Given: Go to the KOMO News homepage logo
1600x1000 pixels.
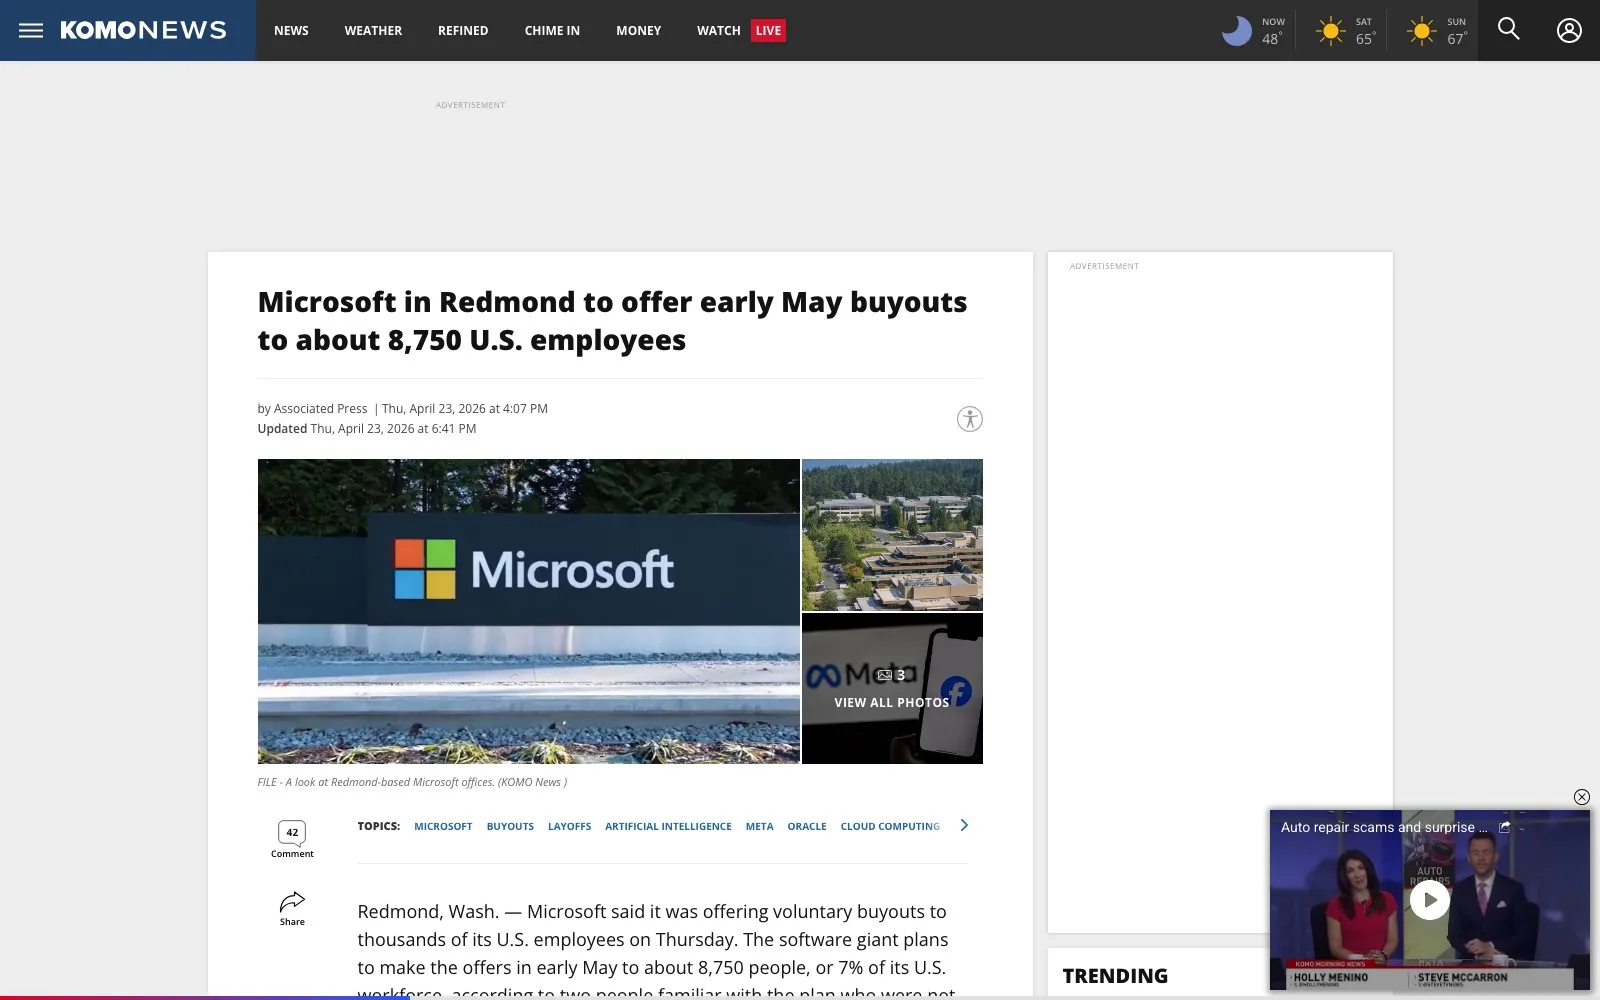Looking at the screenshot, I should pyautogui.click(x=143, y=30).
